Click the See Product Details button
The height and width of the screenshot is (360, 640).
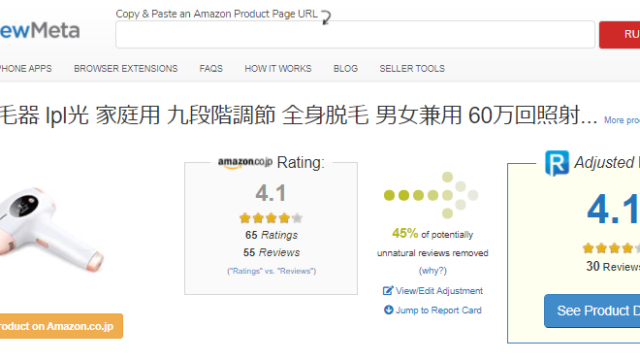point(592,311)
